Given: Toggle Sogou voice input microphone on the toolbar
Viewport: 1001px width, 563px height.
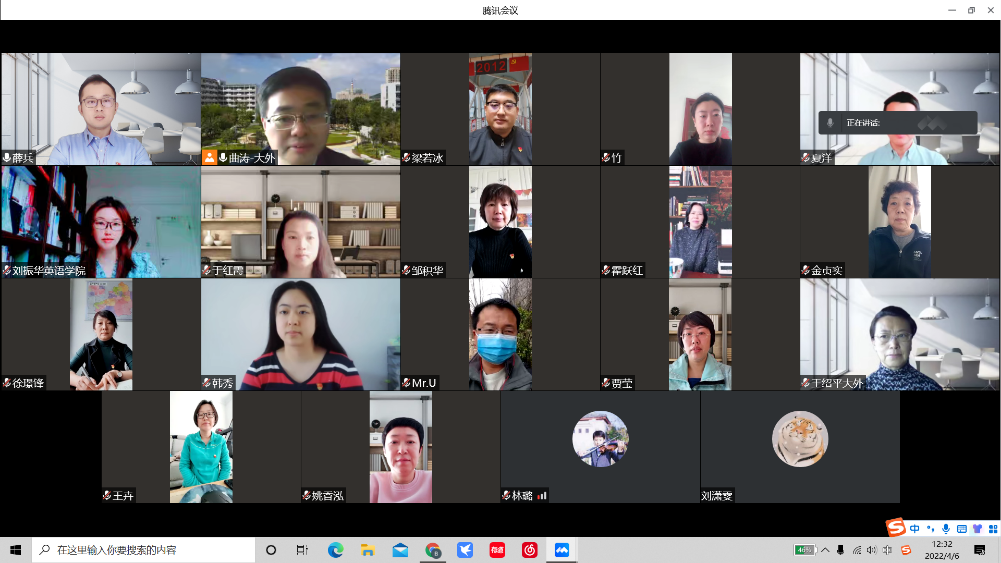Looking at the screenshot, I should 945,528.
